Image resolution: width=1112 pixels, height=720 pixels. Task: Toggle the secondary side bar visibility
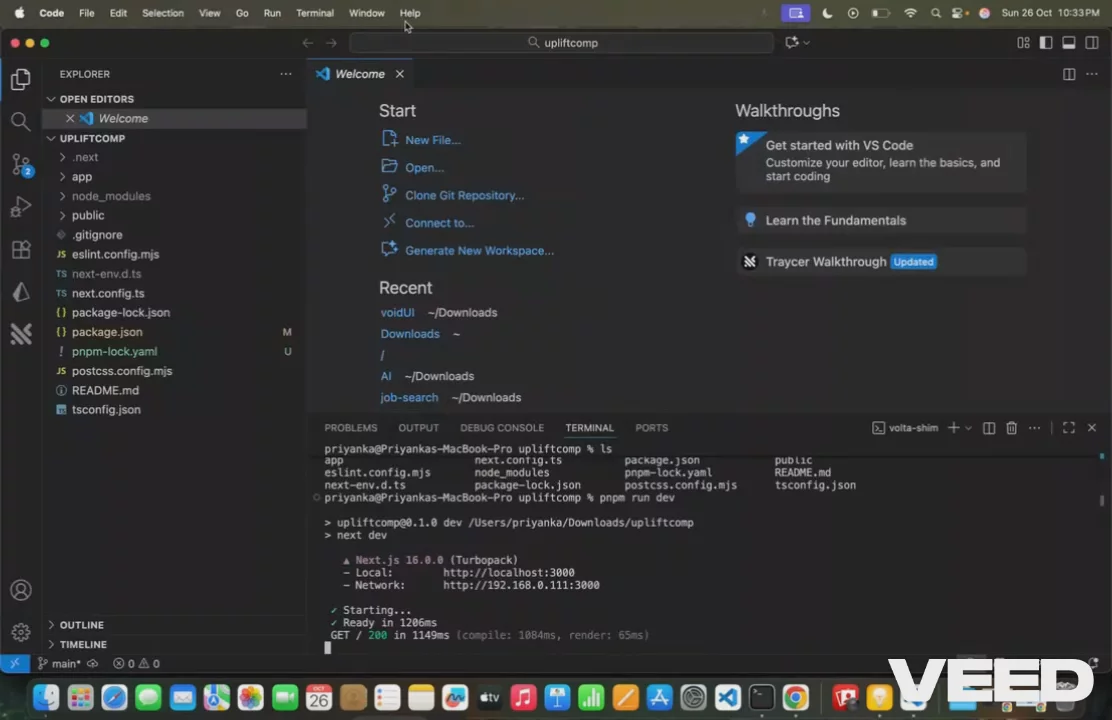[1092, 43]
